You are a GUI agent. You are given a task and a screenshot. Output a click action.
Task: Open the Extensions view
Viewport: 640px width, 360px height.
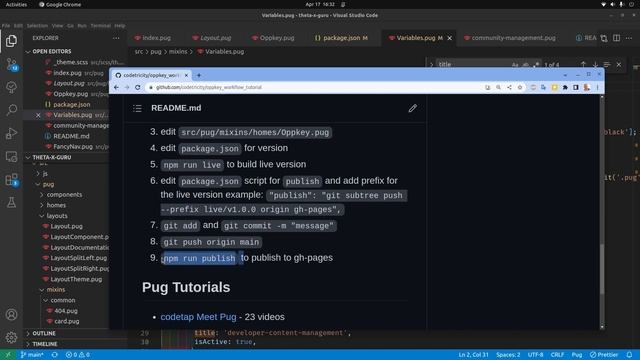click(x=11, y=180)
